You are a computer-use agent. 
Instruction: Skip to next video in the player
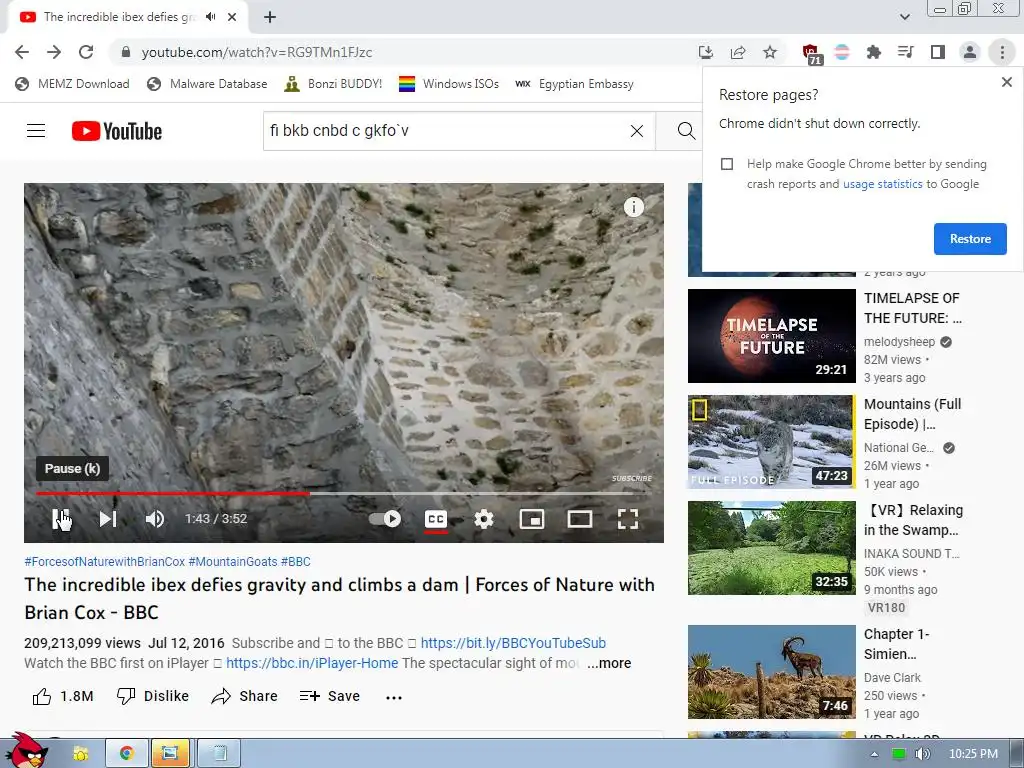click(108, 519)
